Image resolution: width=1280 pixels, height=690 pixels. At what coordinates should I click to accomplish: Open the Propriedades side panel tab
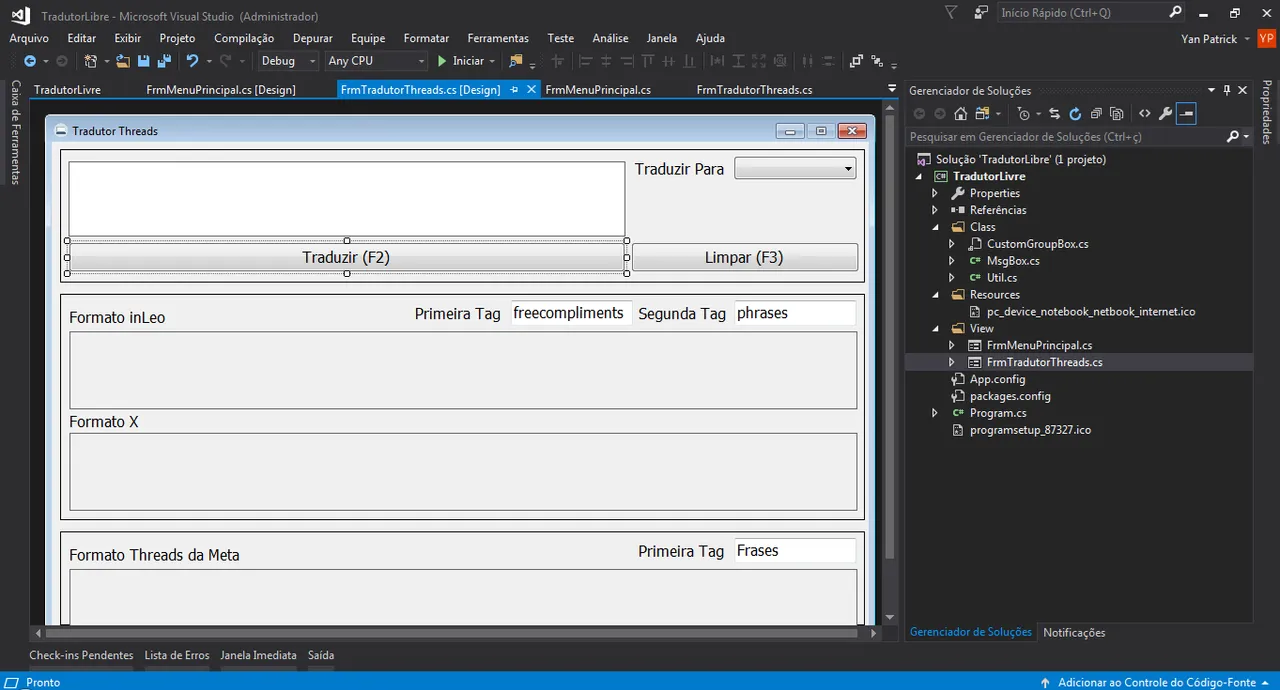(1266, 112)
